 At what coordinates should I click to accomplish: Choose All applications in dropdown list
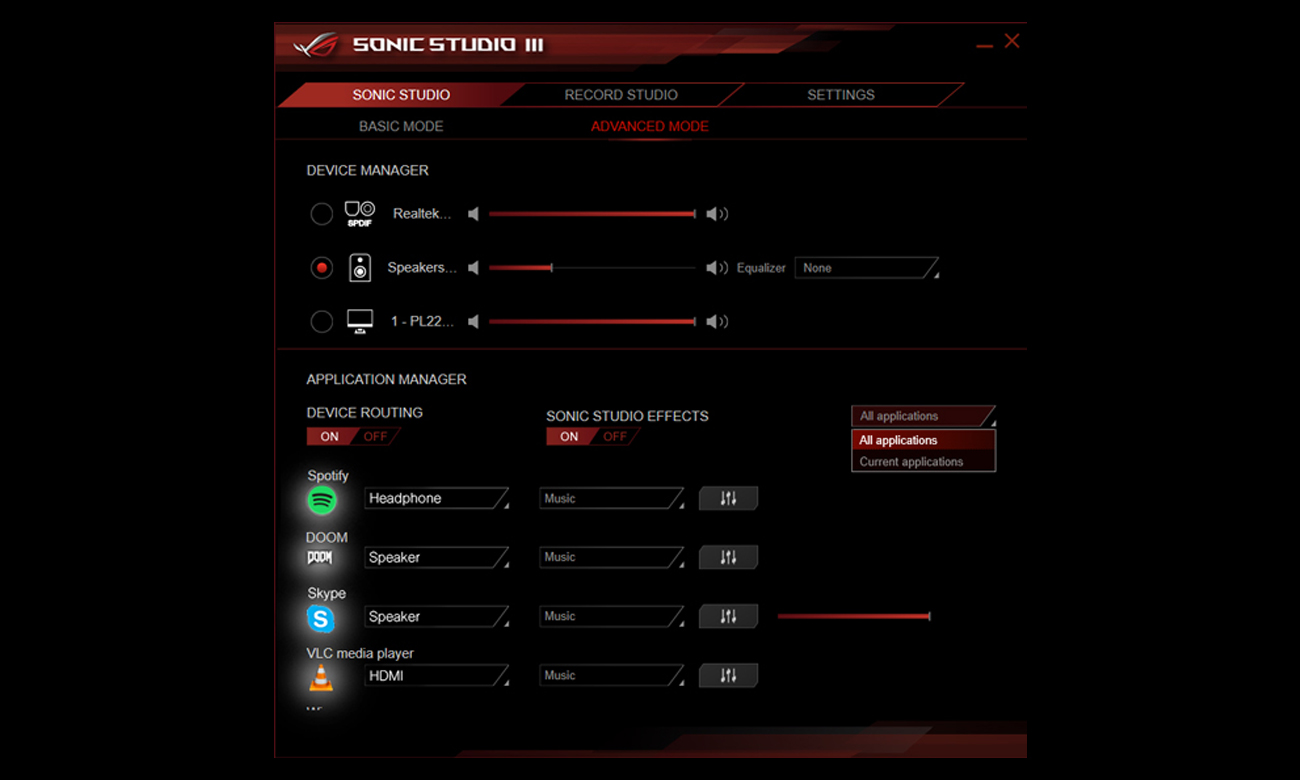pos(923,440)
